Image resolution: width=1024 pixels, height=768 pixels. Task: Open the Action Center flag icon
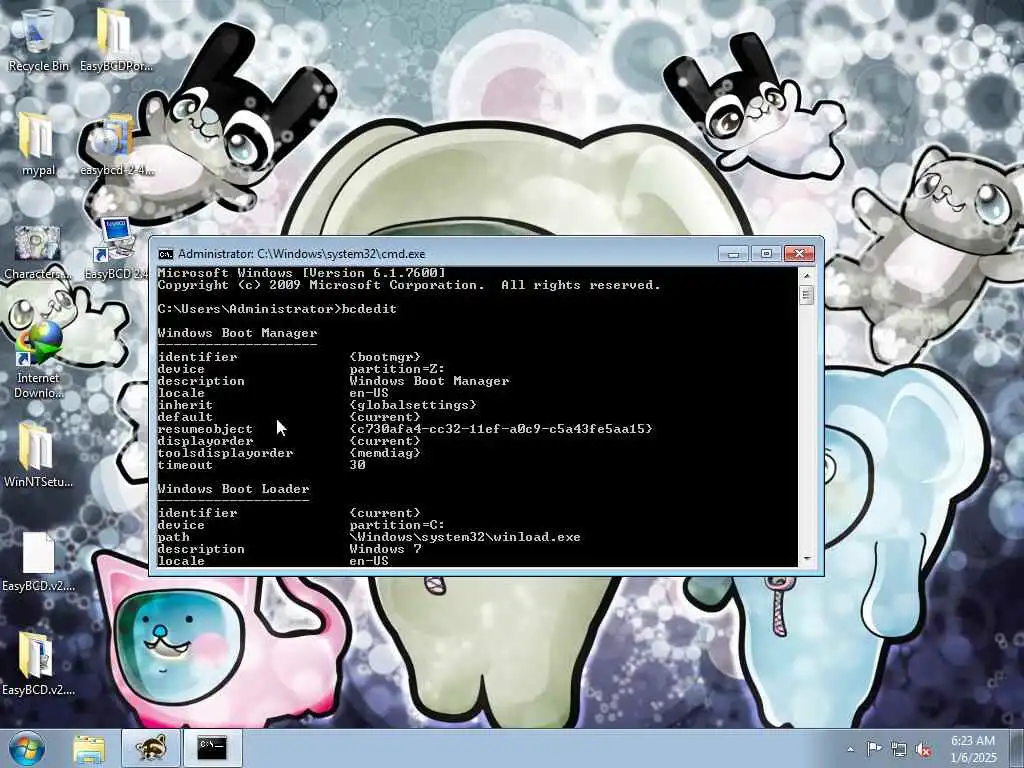point(874,749)
